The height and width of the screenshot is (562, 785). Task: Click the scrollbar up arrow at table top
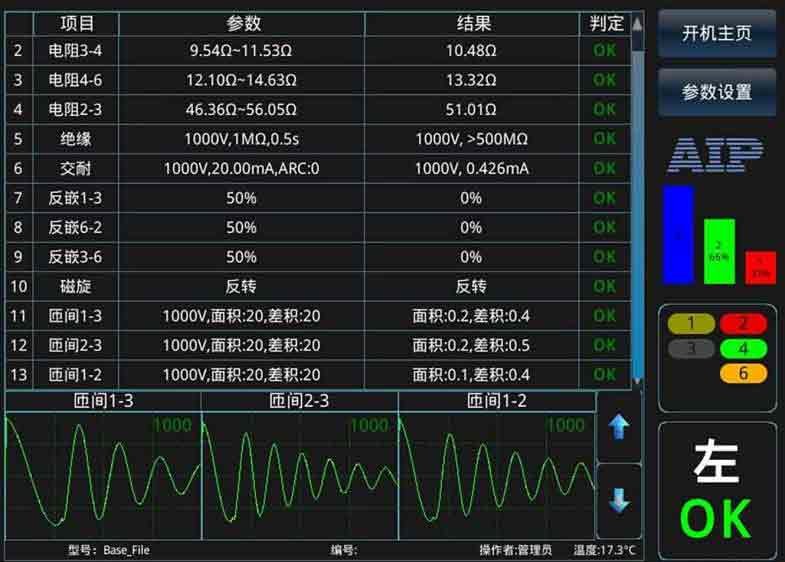pyautogui.click(x=637, y=24)
